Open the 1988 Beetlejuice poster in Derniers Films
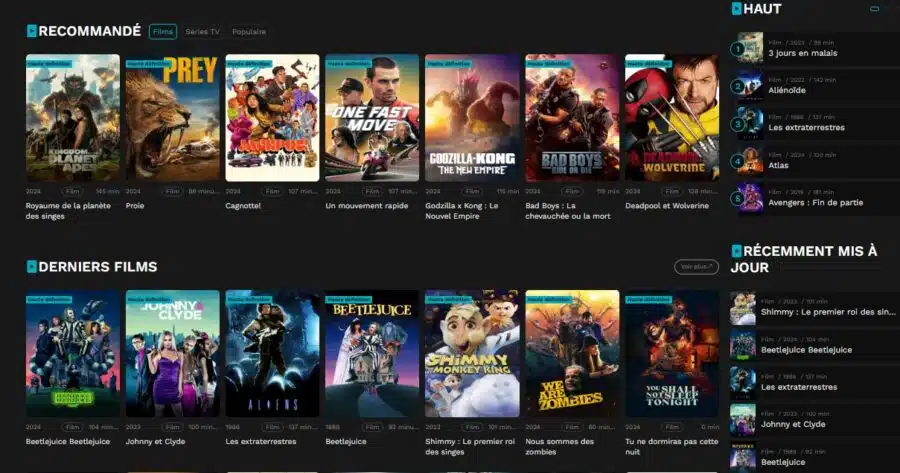Image resolution: width=900 pixels, height=473 pixels. [x=373, y=354]
